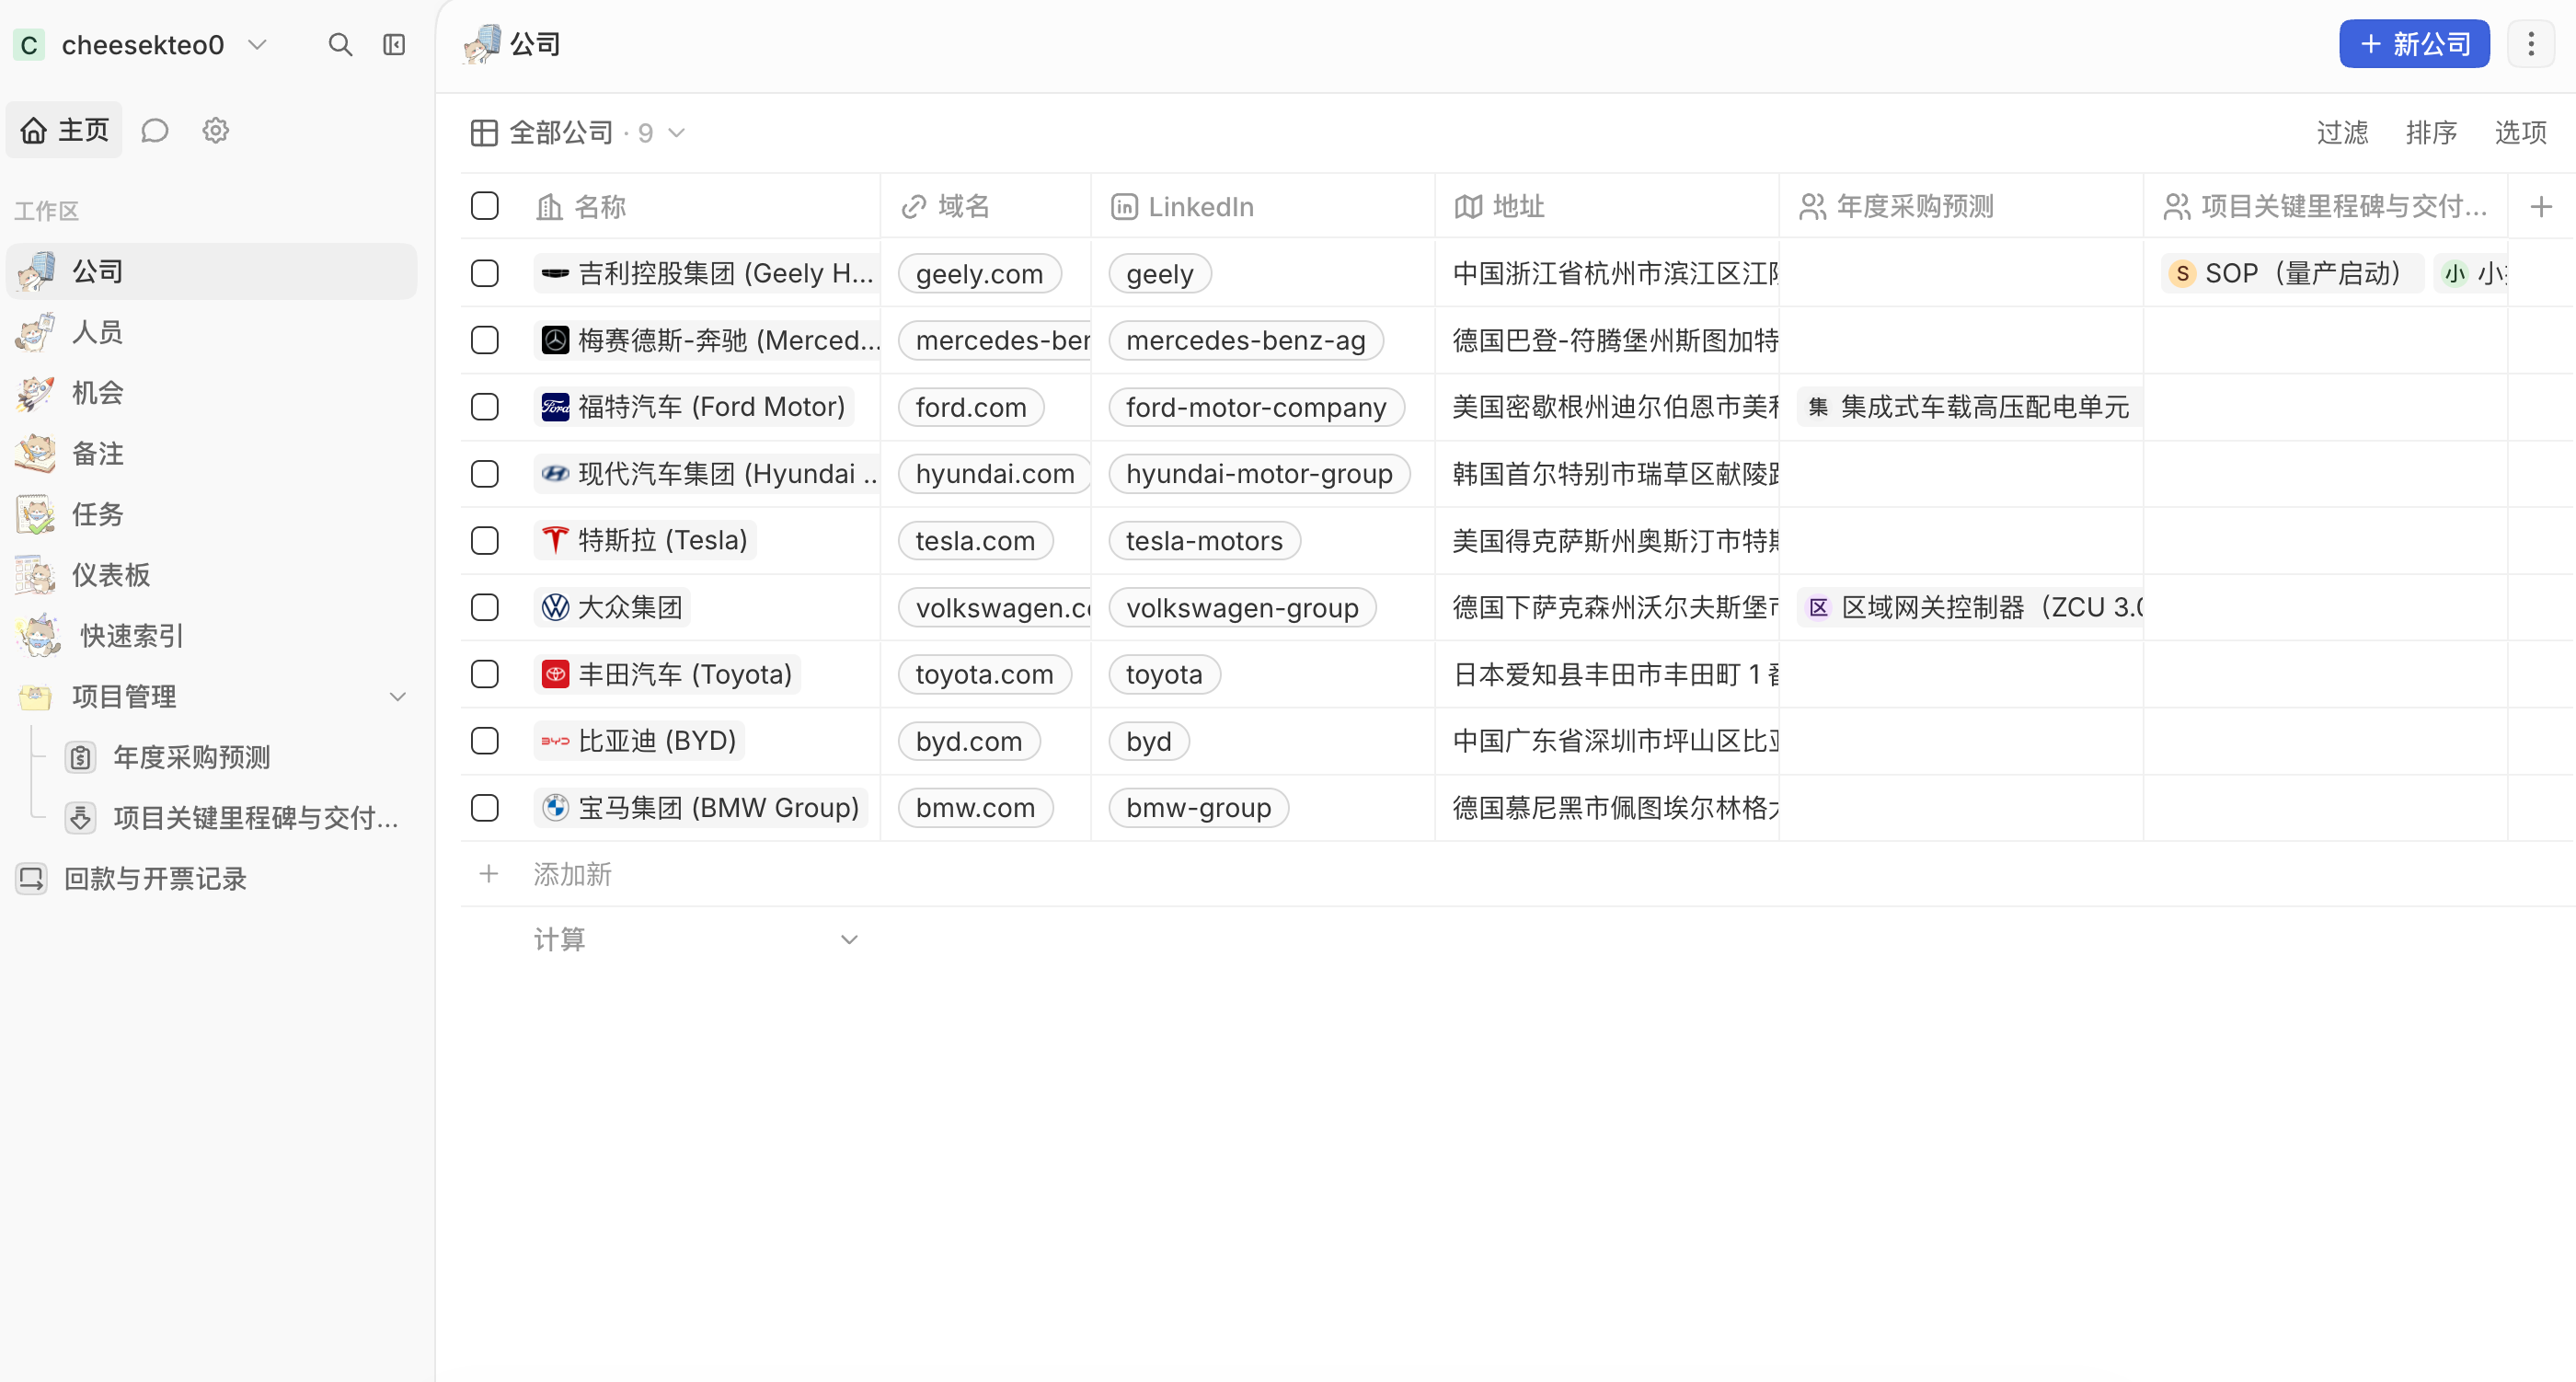Open the 计算 dropdown
The width and height of the screenshot is (2576, 1382).
point(696,939)
